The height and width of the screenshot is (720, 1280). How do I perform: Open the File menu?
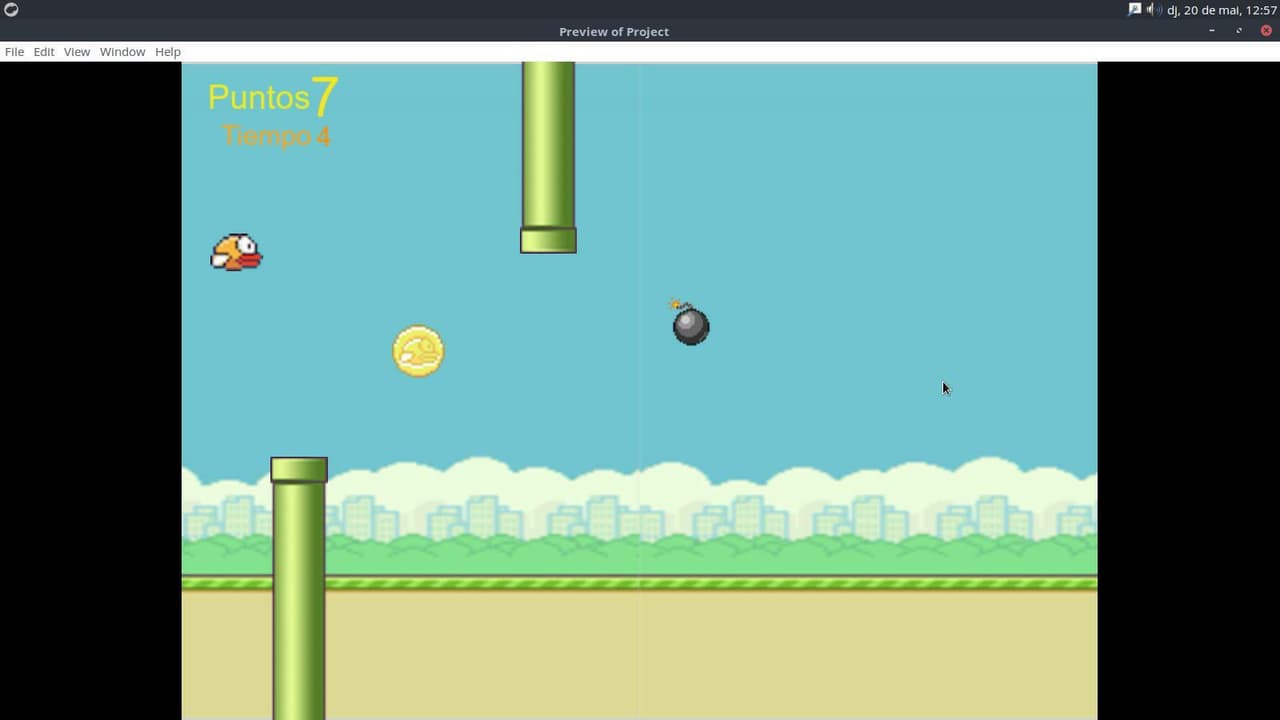(14, 52)
